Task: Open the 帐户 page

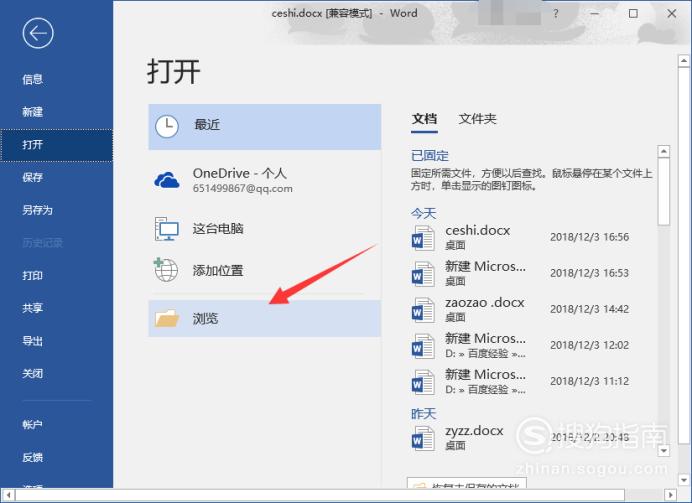Action: (33, 424)
